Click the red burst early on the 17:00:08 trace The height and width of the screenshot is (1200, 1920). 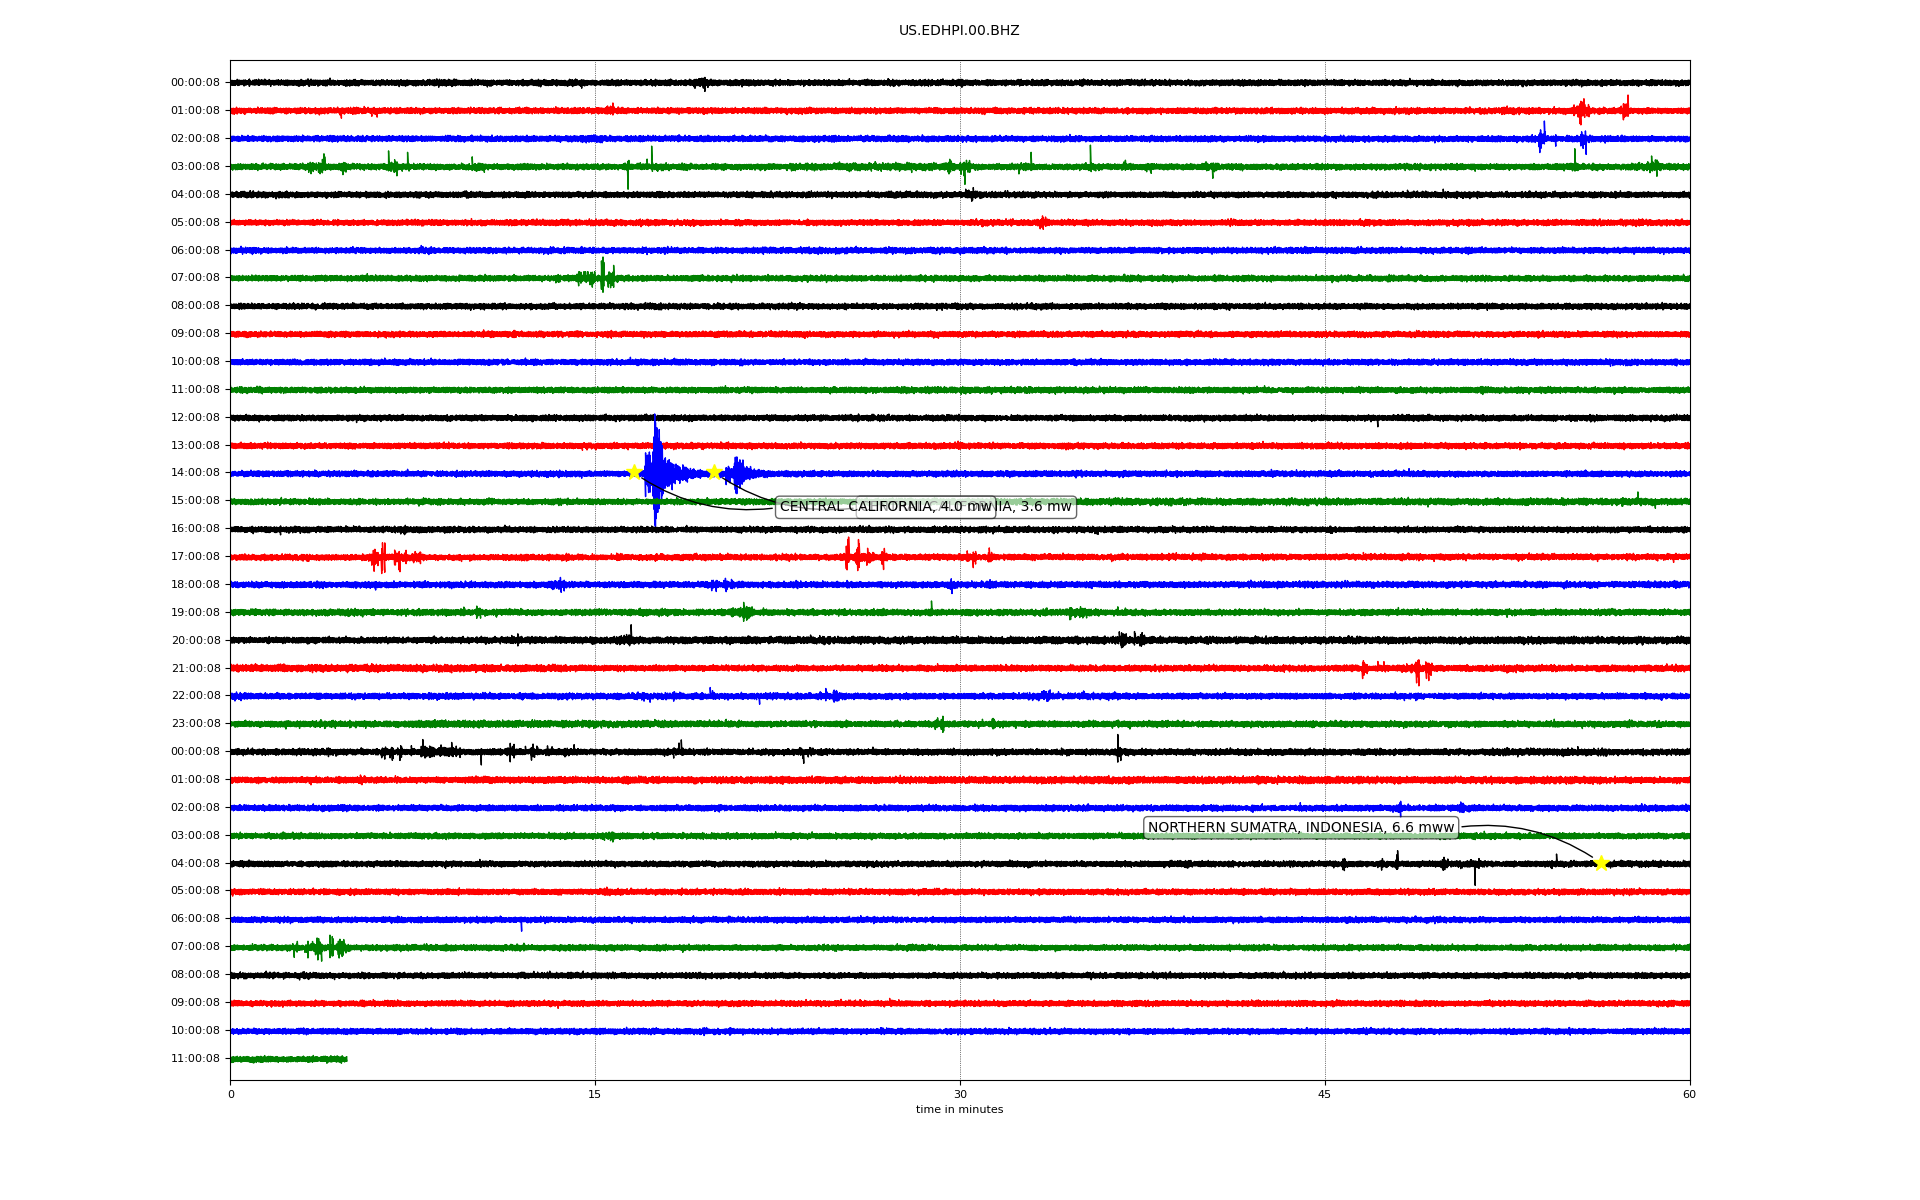384,557
